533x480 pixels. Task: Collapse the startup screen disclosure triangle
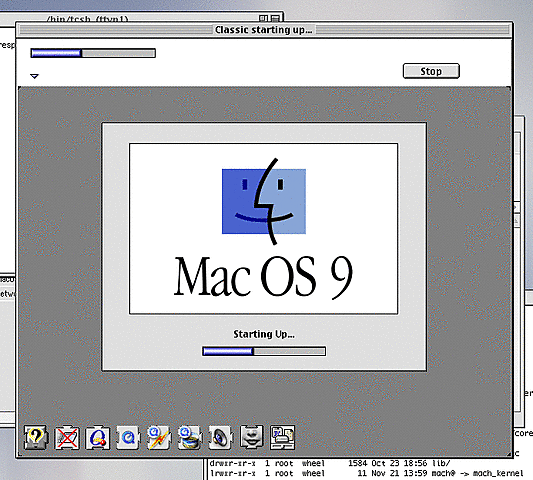(34, 76)
